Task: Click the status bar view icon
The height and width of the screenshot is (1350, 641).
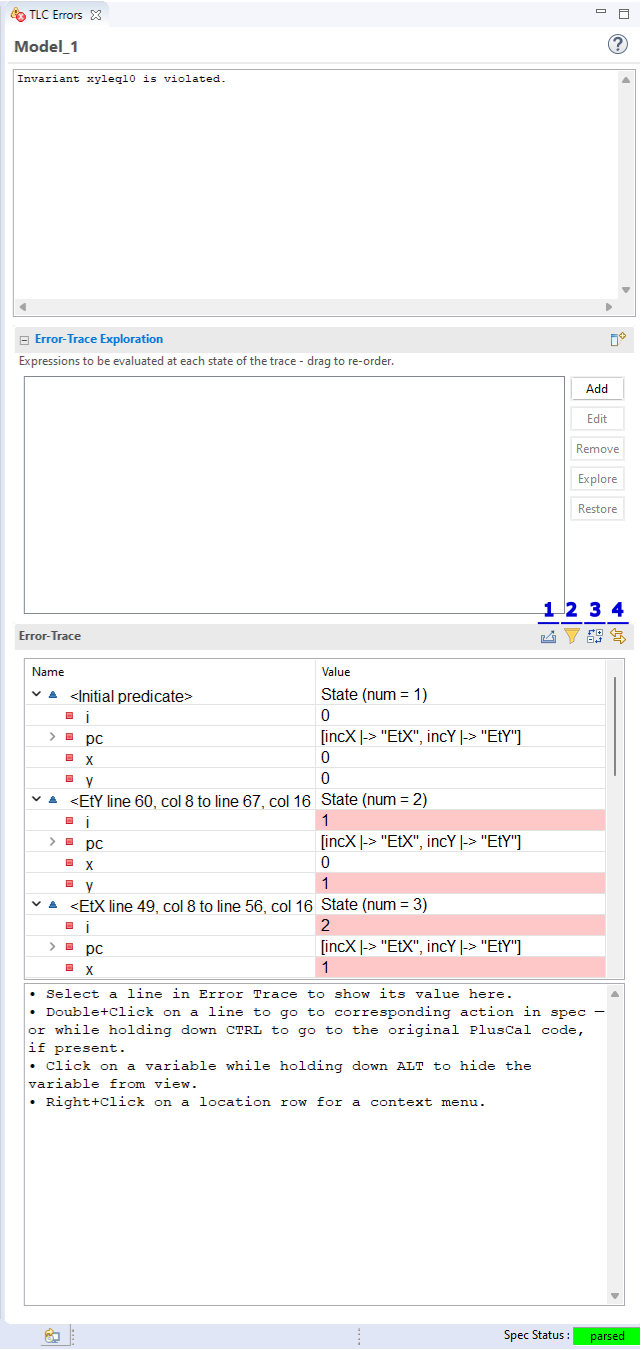Action: tap(51, 1336)
